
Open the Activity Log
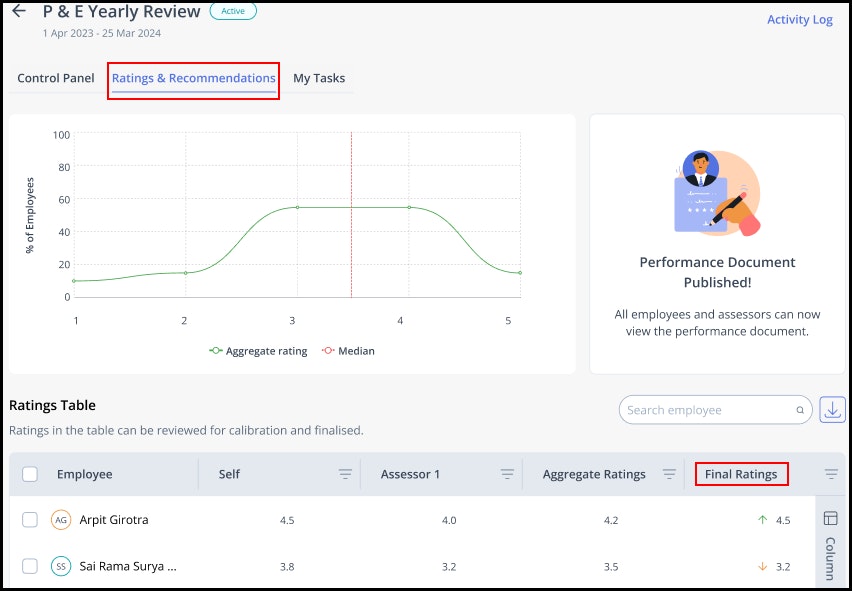[x=799, y=19]
